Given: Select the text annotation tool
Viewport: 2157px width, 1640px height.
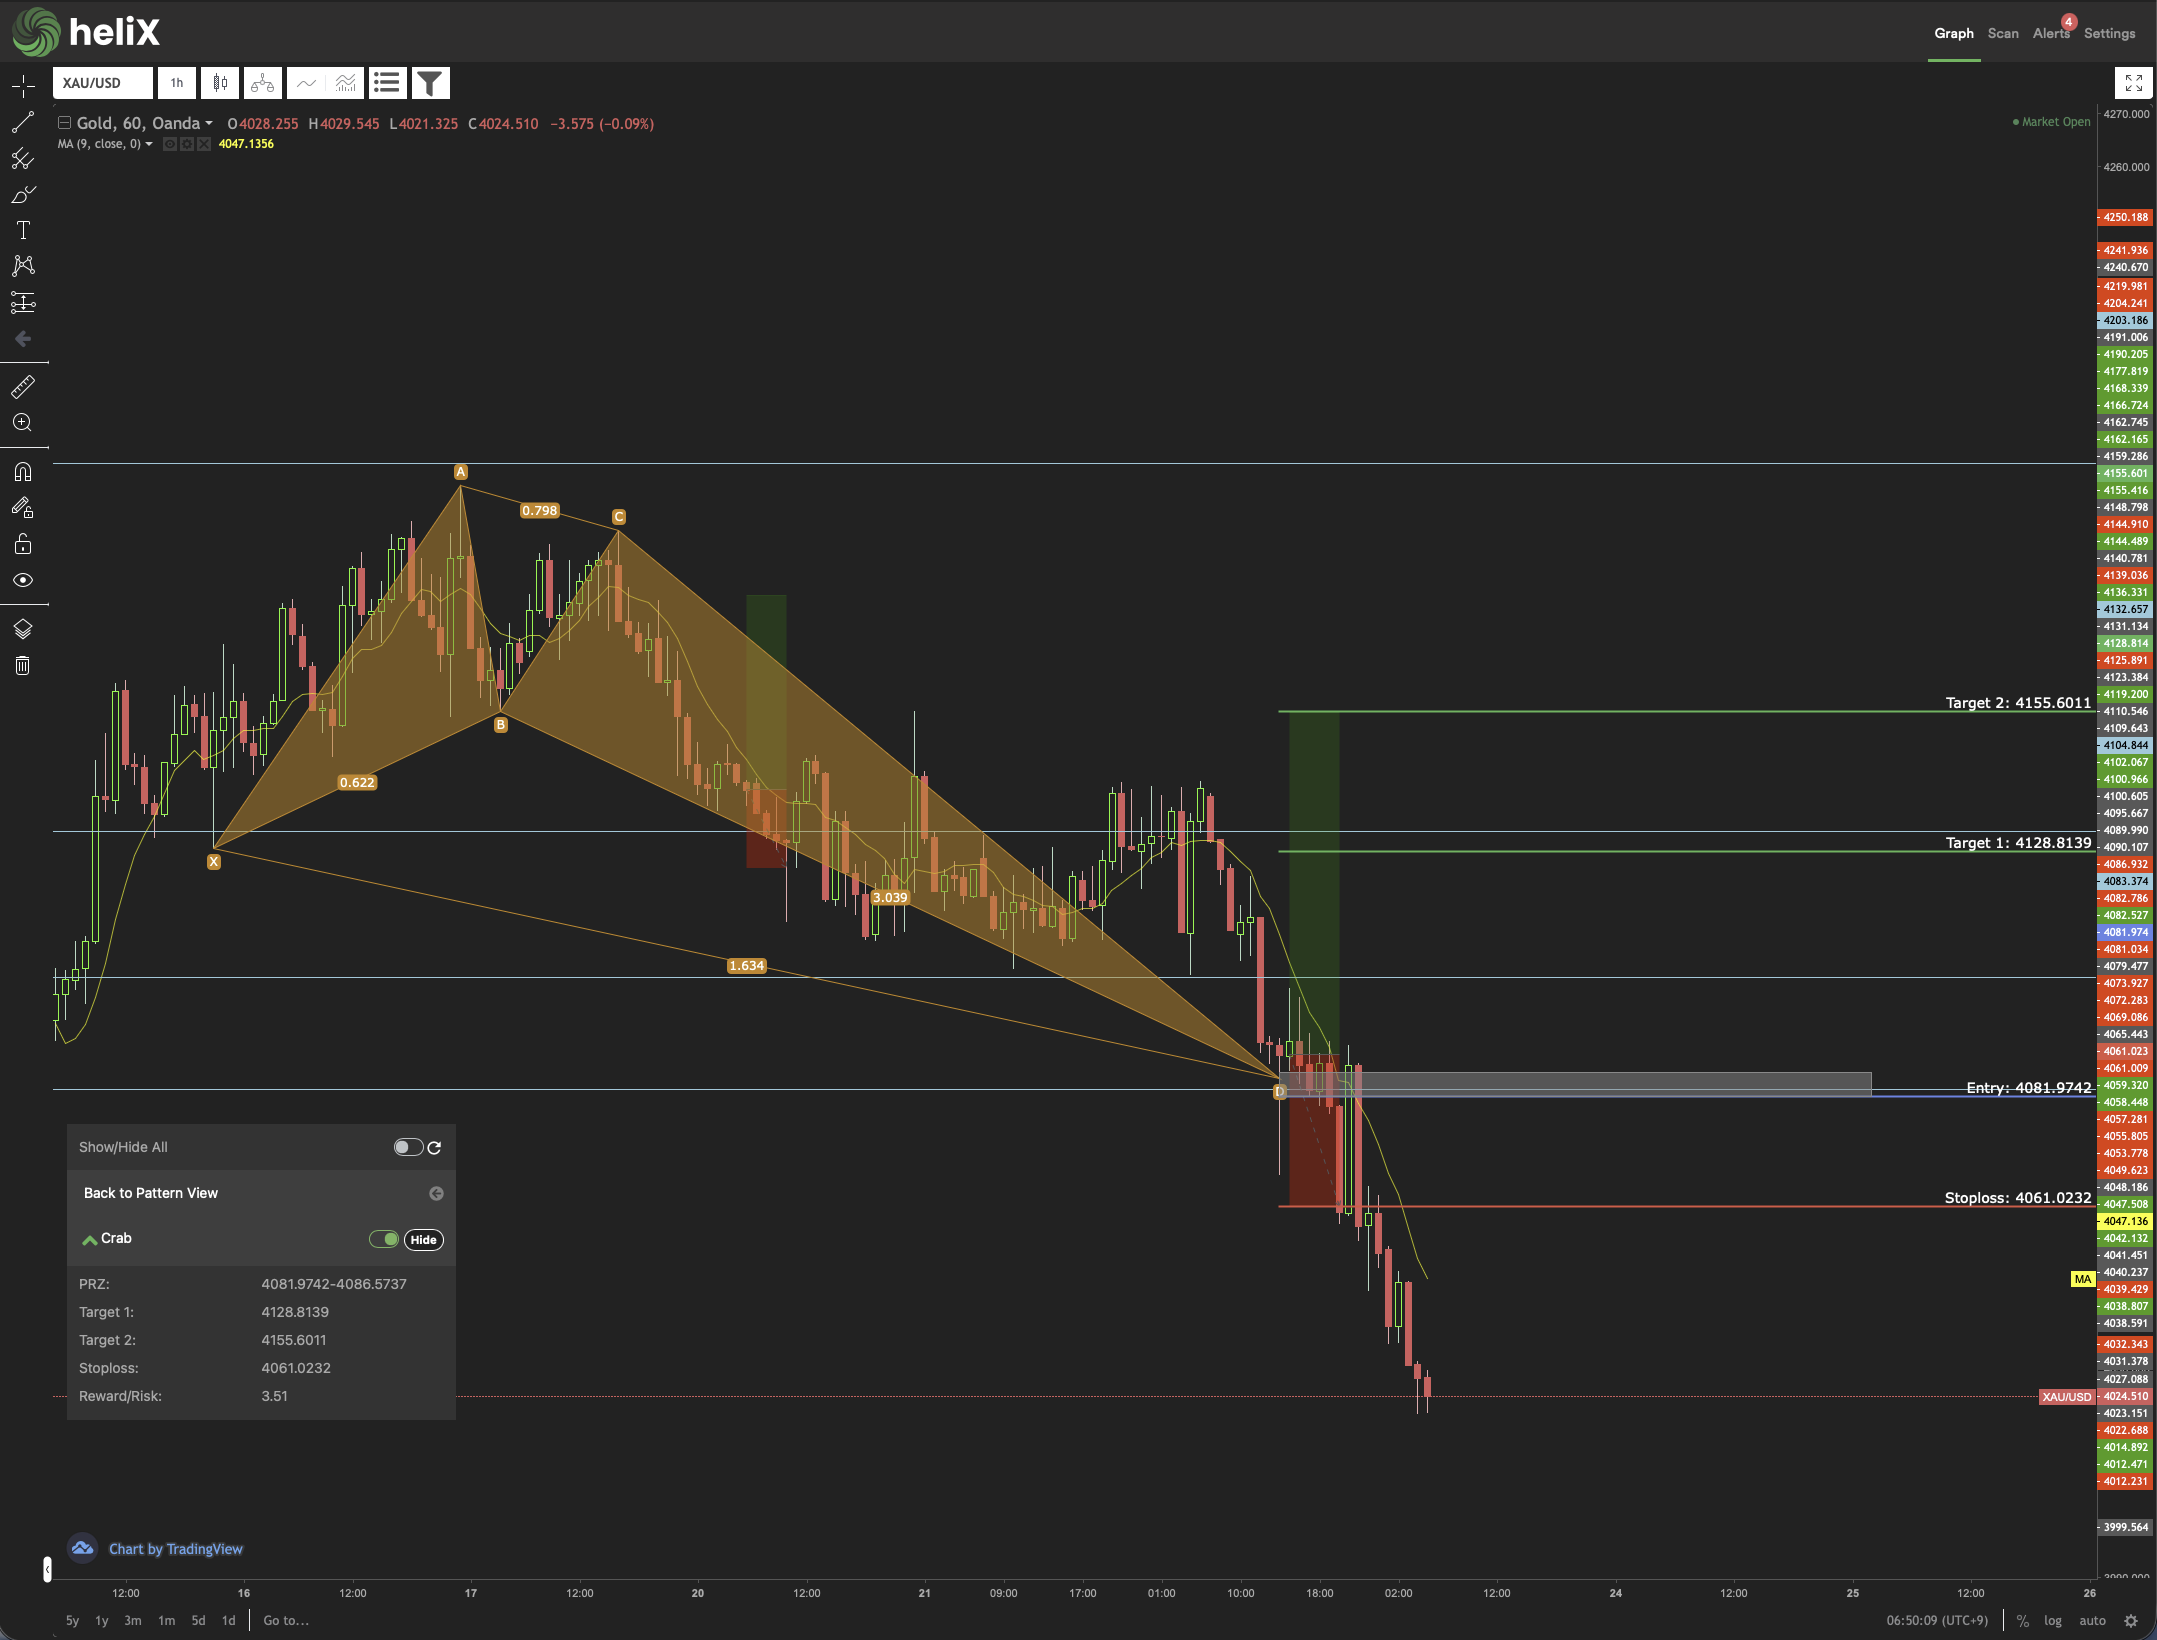Looking at the screenshot, I should (x=23, y=230).
